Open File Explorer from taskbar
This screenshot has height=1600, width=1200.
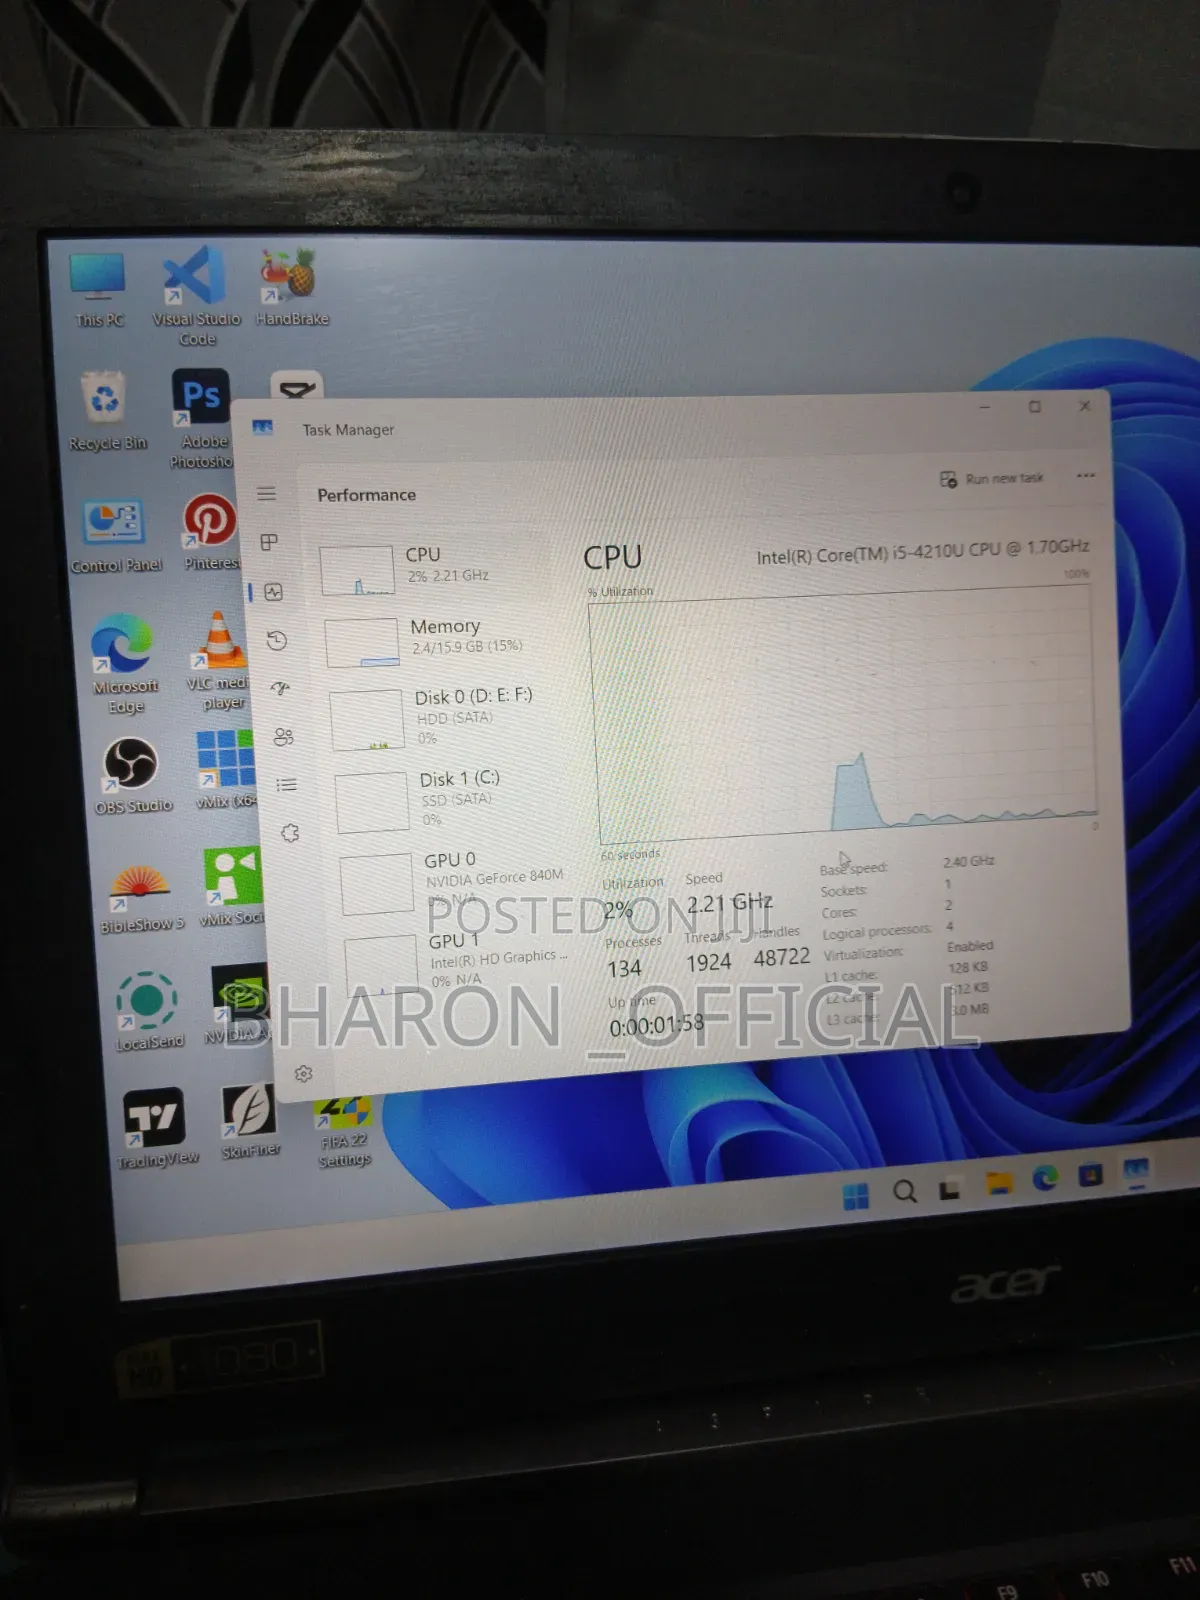click(998, 1184)
